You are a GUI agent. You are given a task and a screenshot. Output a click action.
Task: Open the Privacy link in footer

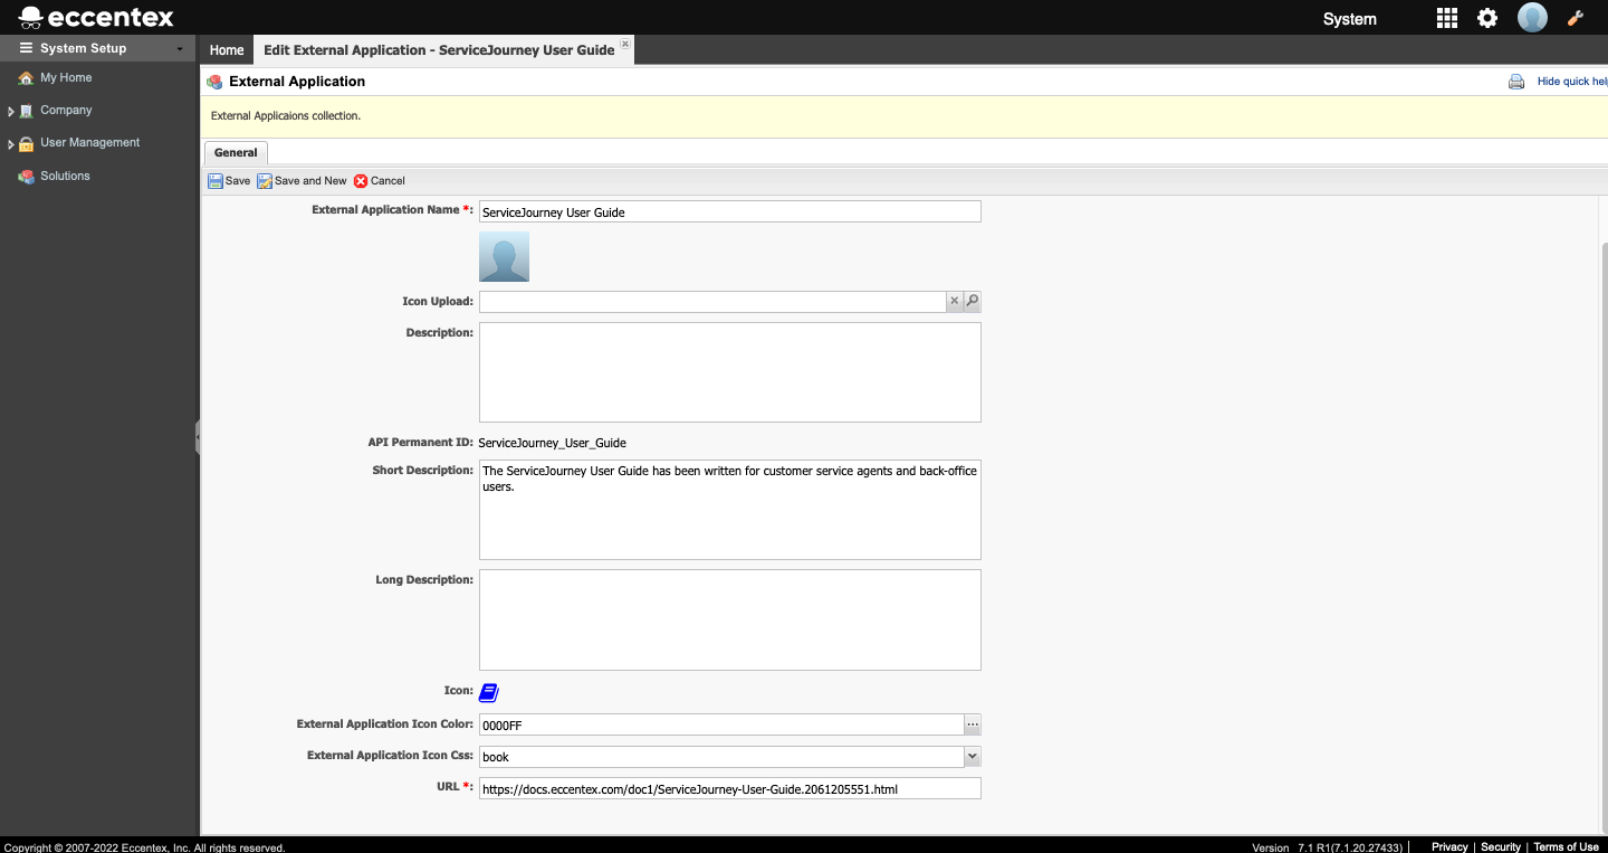tap(1450, 847)
